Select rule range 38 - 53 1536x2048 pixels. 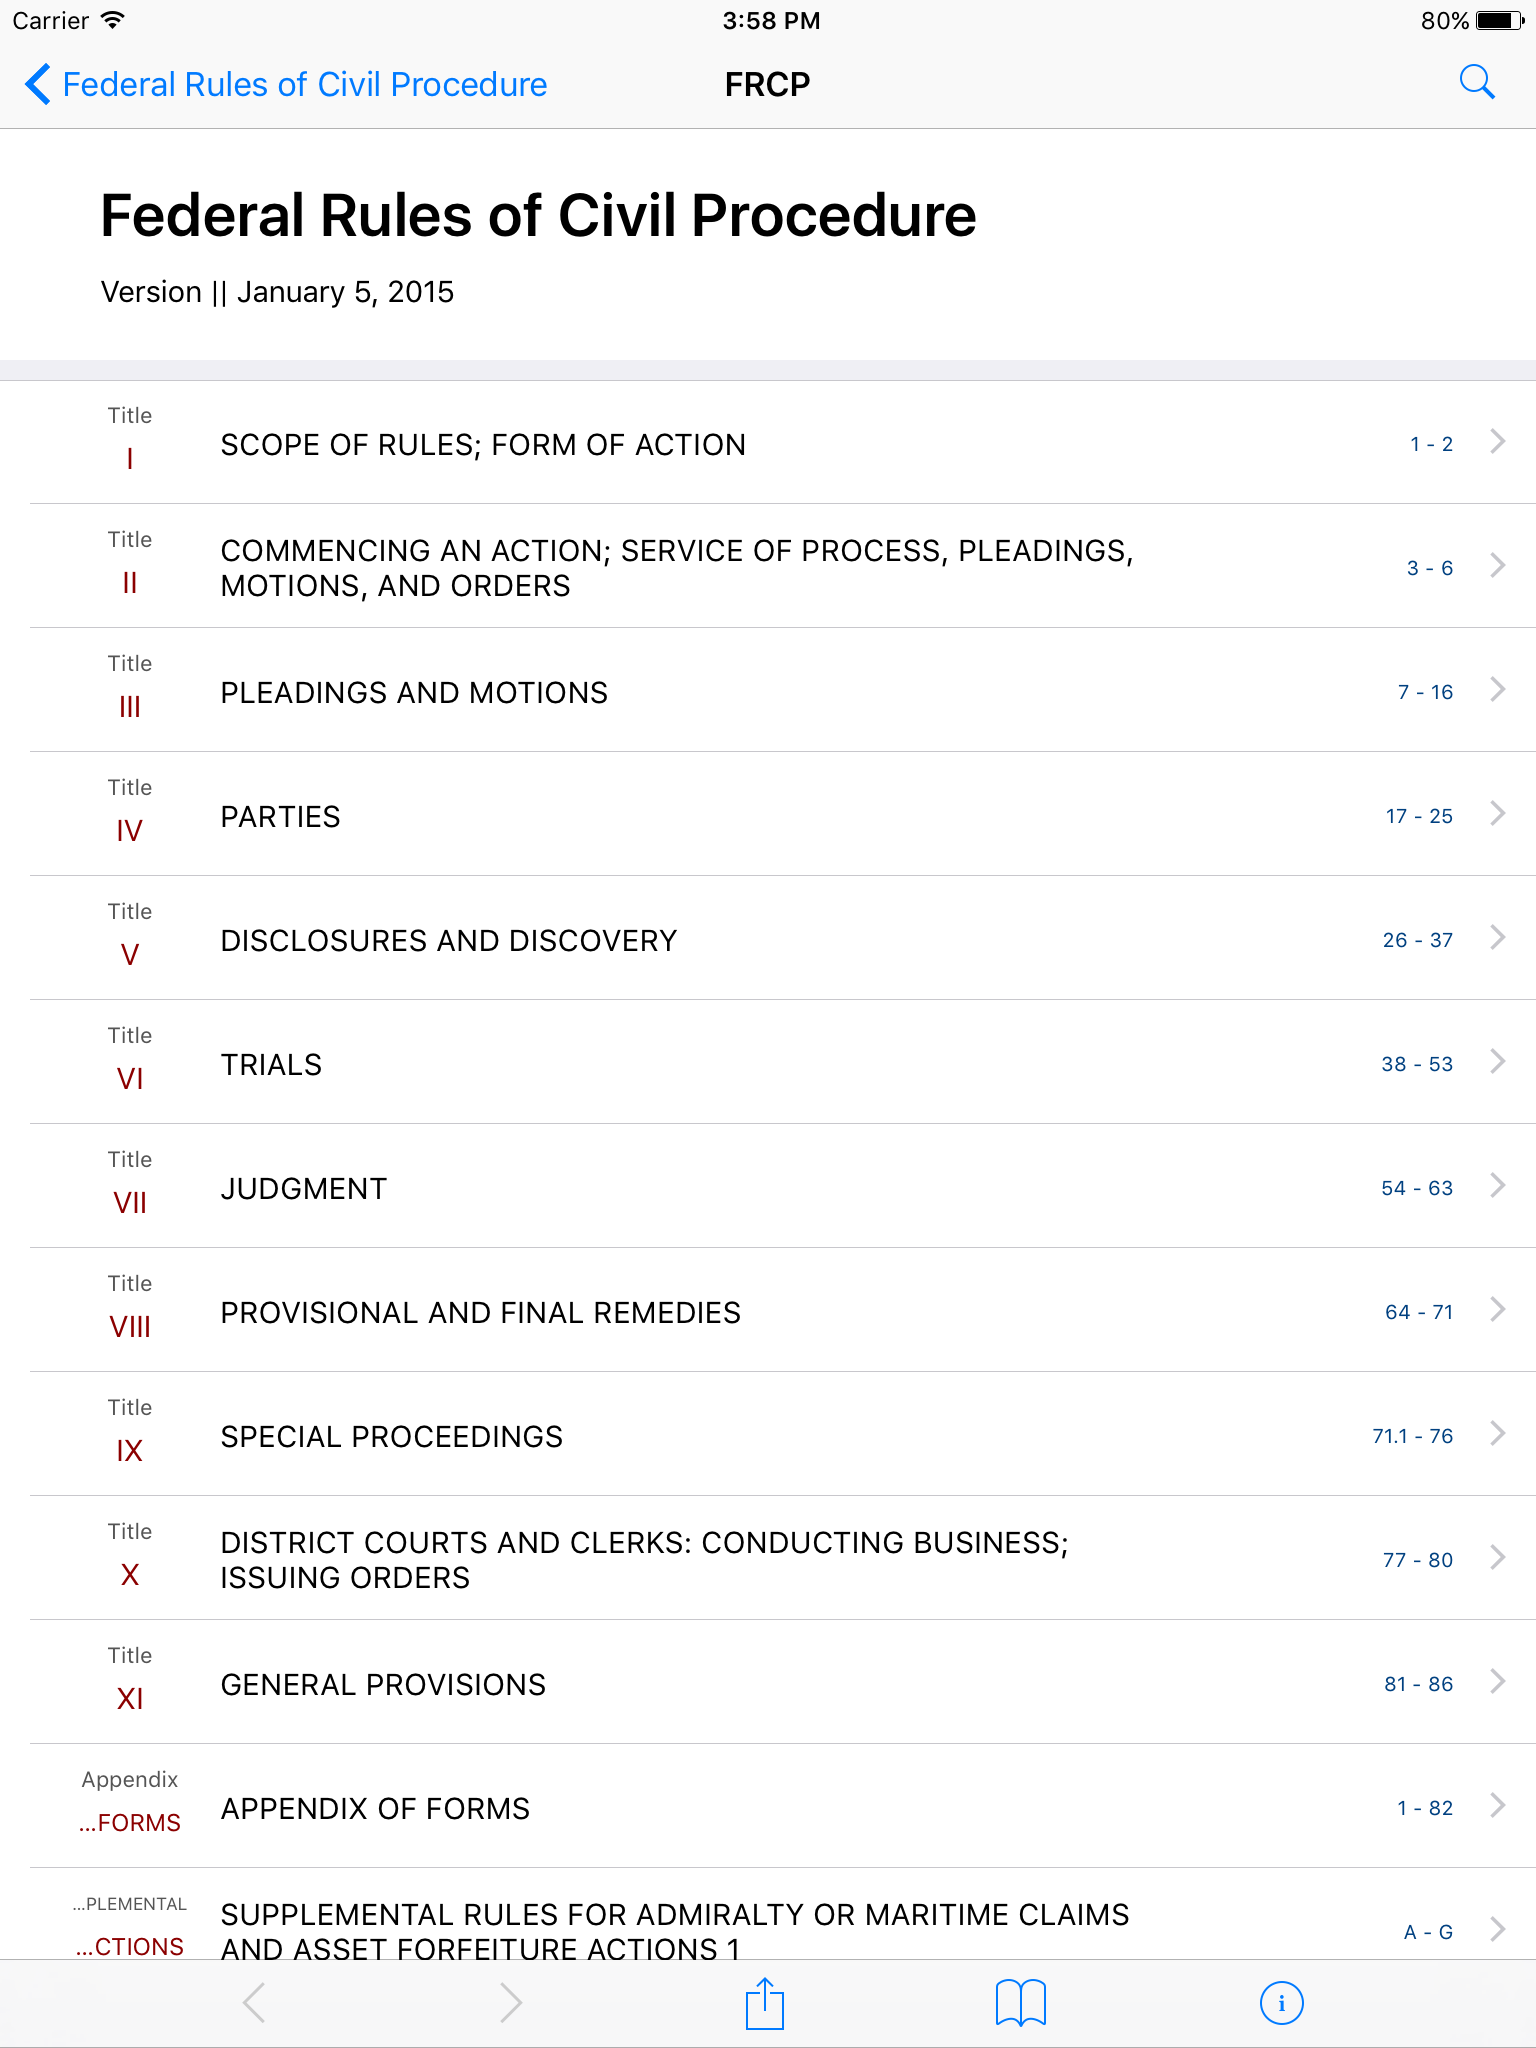(x=1418, y=1064)
